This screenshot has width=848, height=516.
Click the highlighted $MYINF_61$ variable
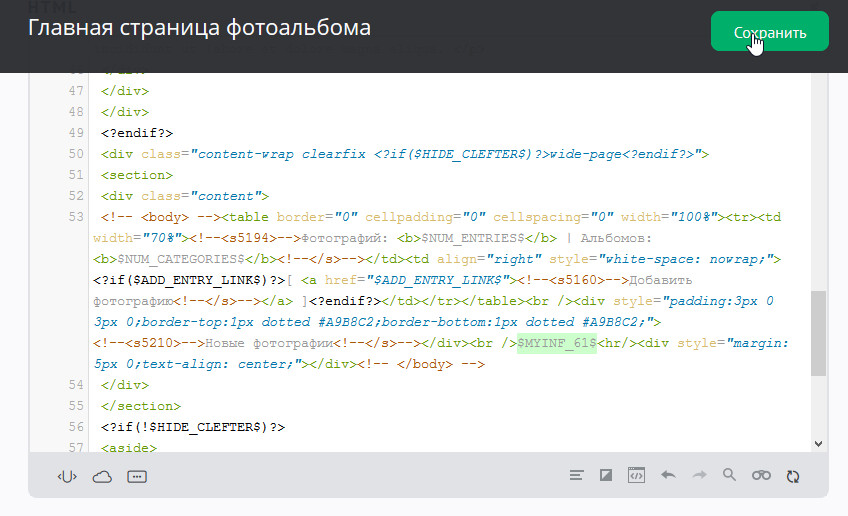click(x=556, y=343)
